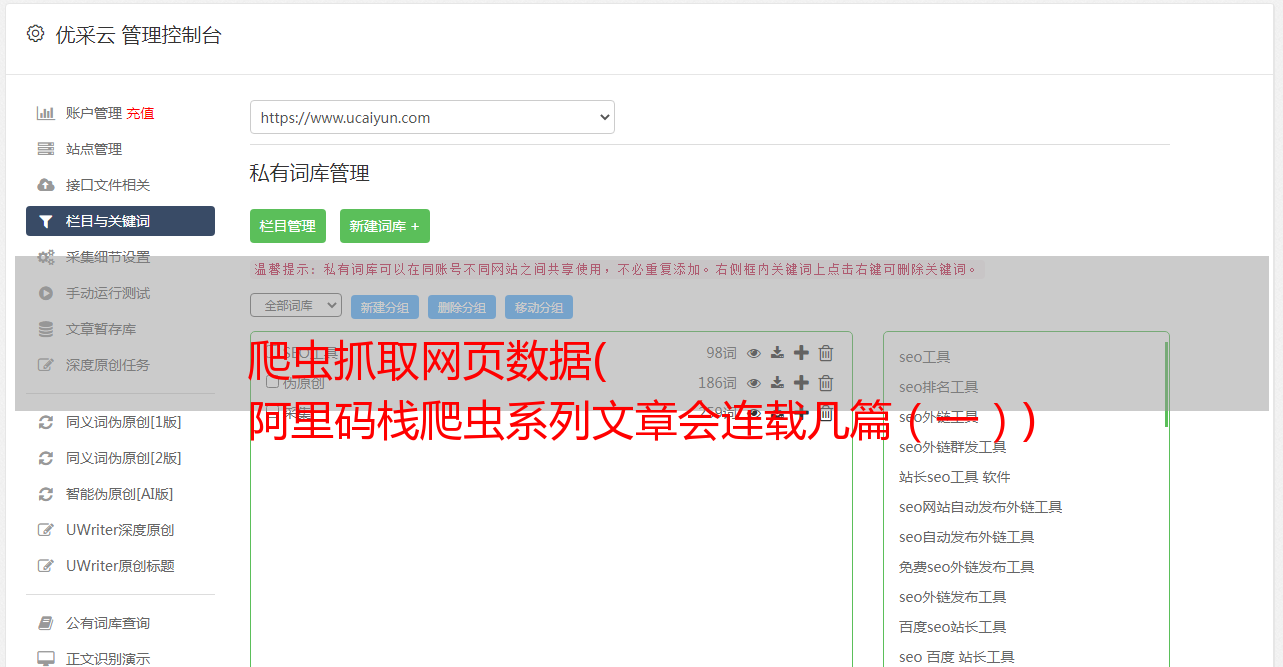
Task: Click the 186词 word count
Action: click(717, 383)
